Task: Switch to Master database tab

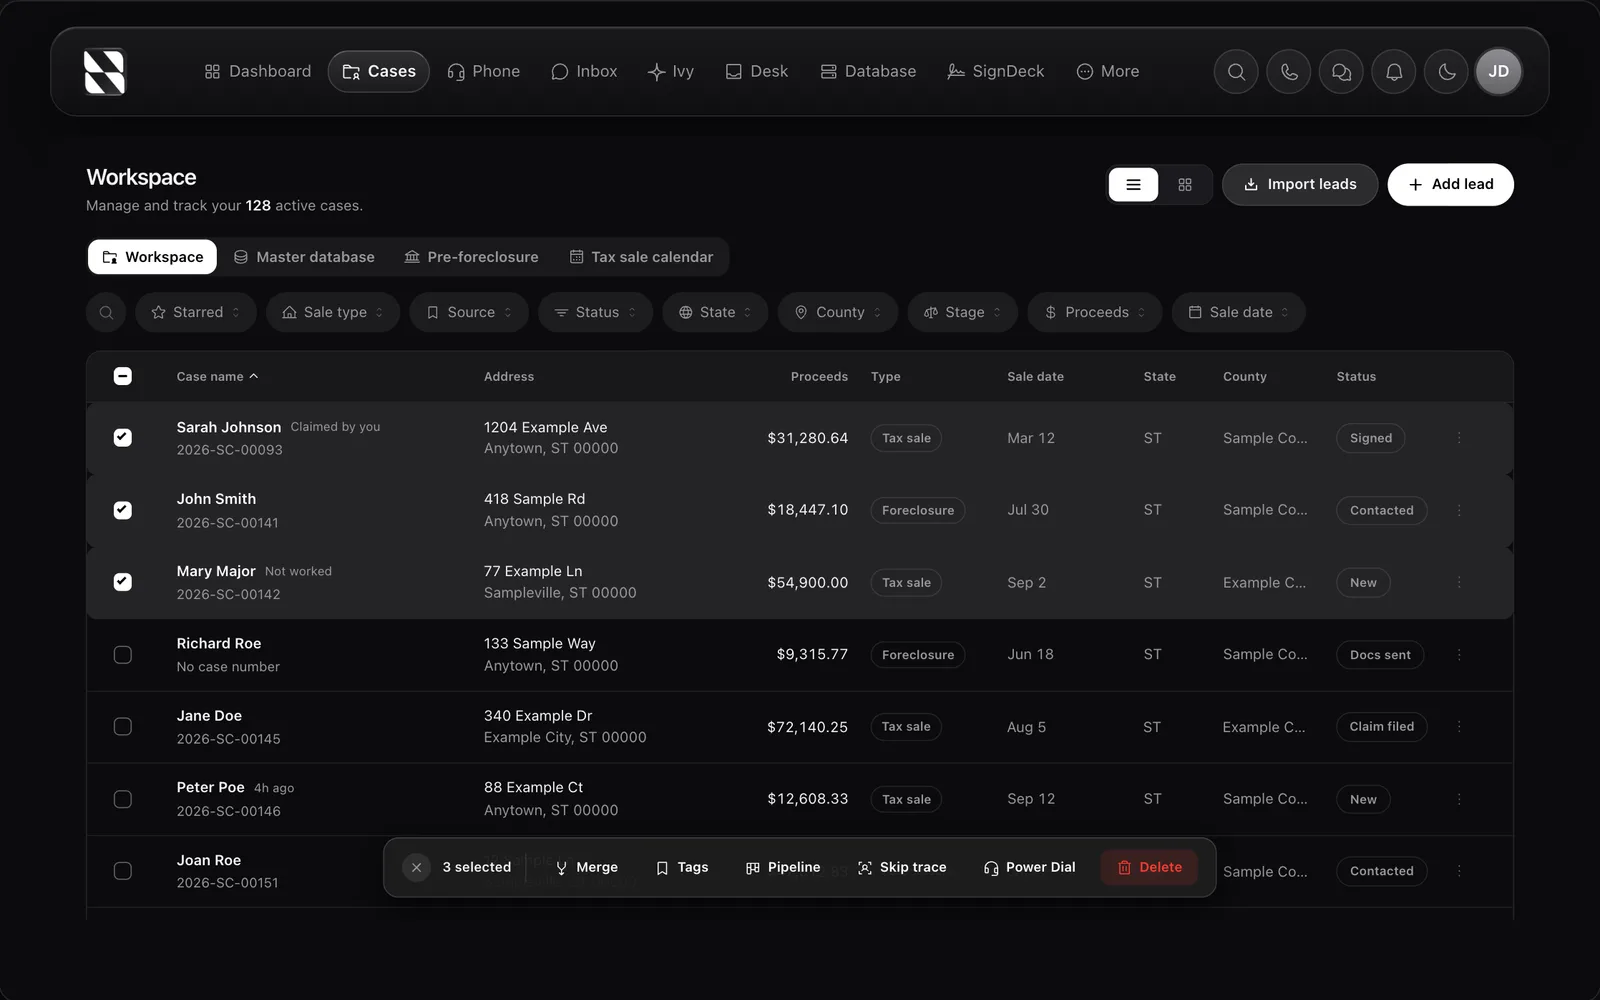Action: (304, 257)
